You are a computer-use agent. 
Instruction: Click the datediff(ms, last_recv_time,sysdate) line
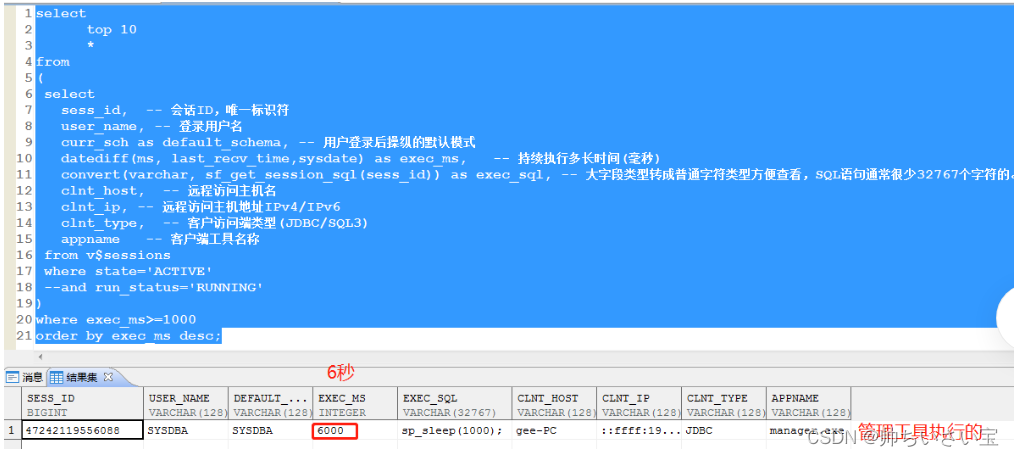(360, 158)
